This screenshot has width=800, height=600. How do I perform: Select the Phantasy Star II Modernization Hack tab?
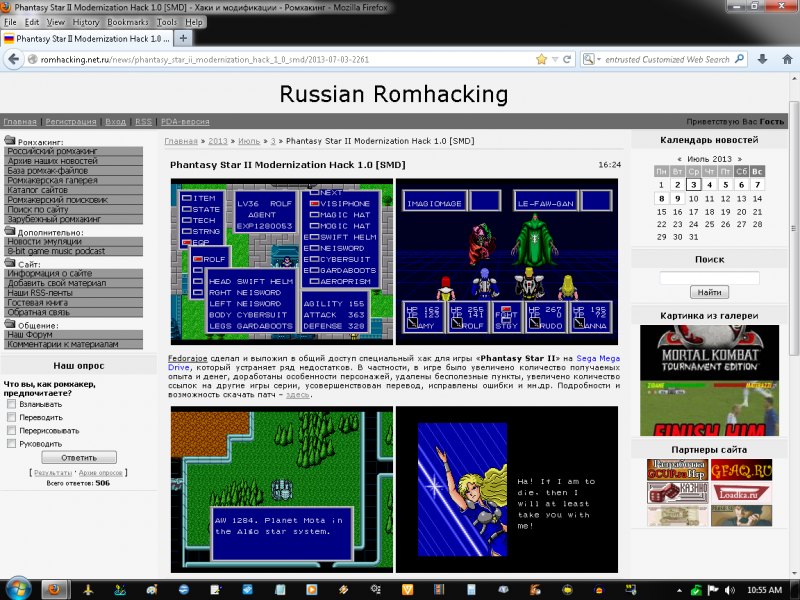87,38
